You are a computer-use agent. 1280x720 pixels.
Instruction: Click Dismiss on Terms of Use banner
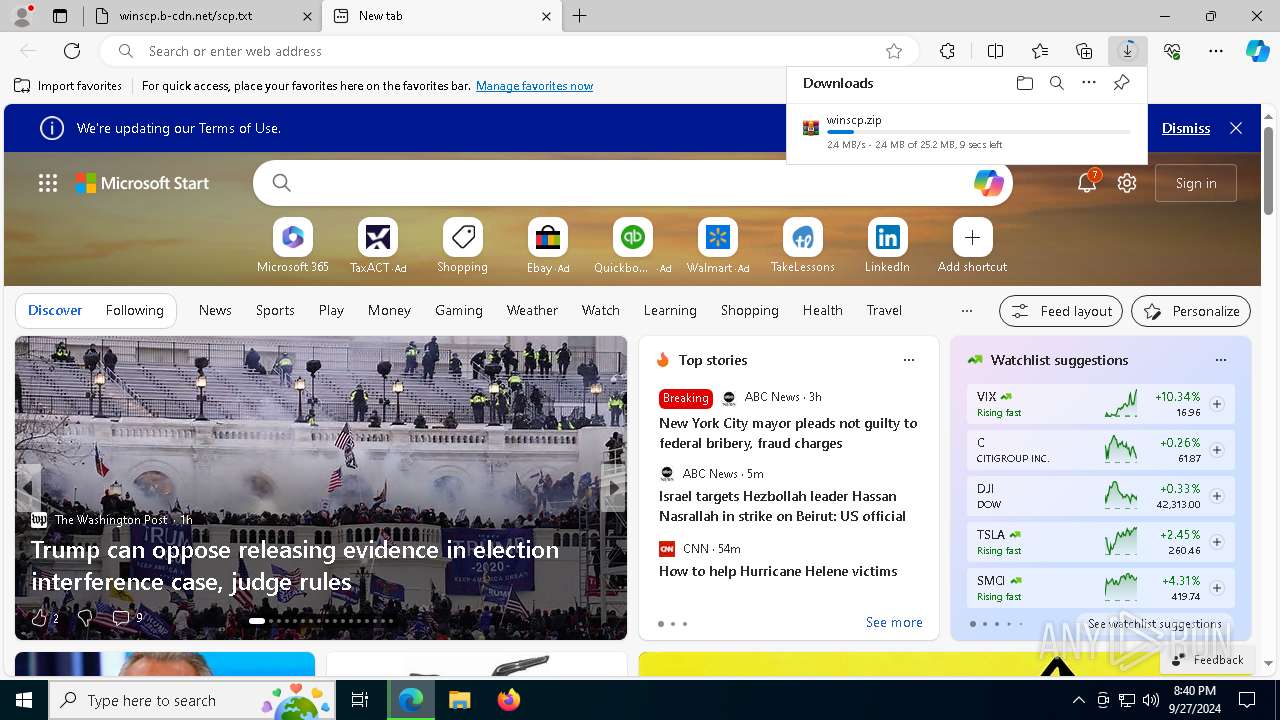point(1186,128)
